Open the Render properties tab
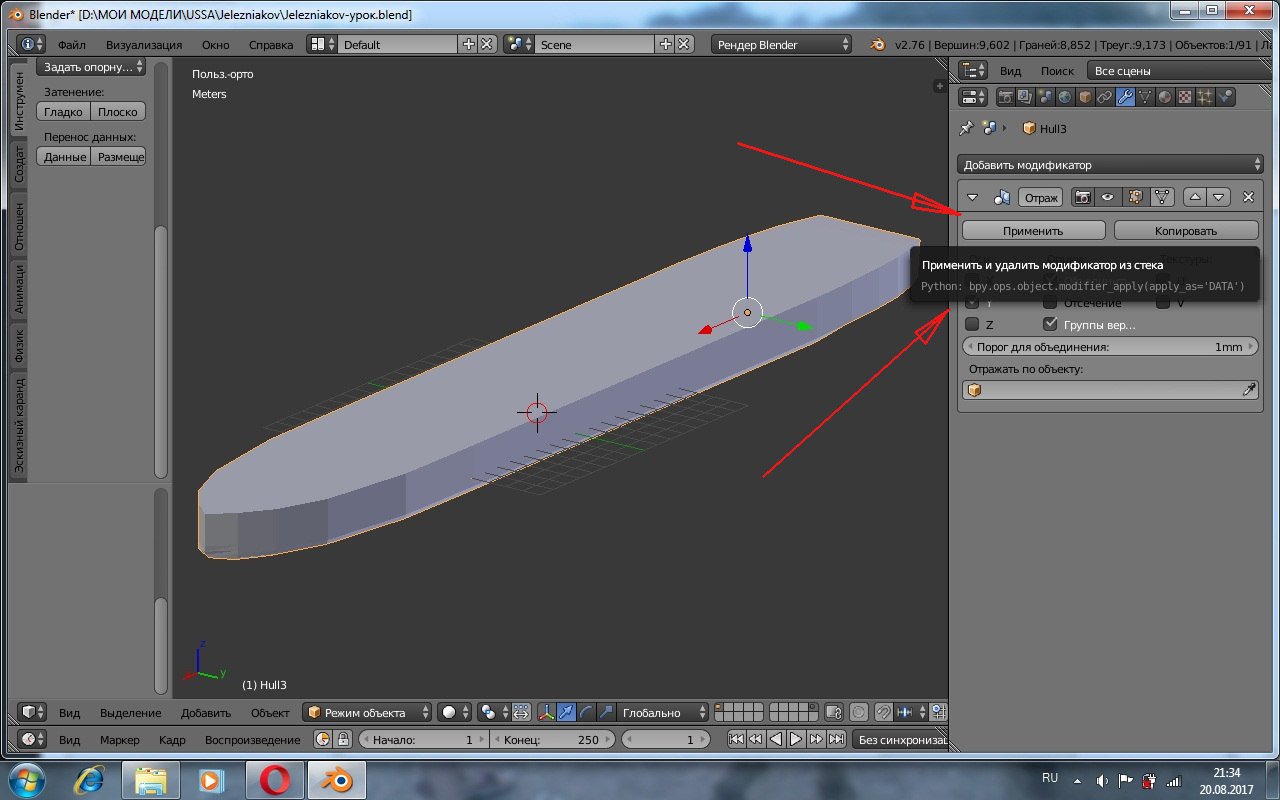 pyautogui.click(x=1005, y=97)
